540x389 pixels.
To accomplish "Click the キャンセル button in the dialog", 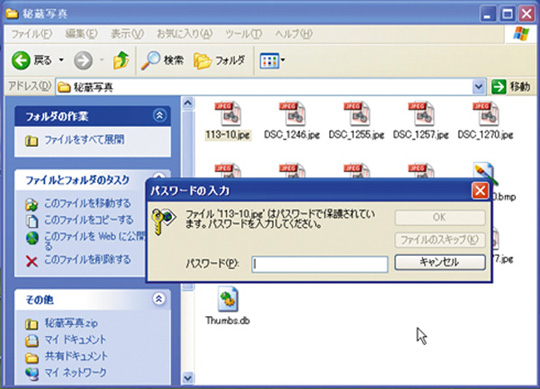I will pos(440,262).
